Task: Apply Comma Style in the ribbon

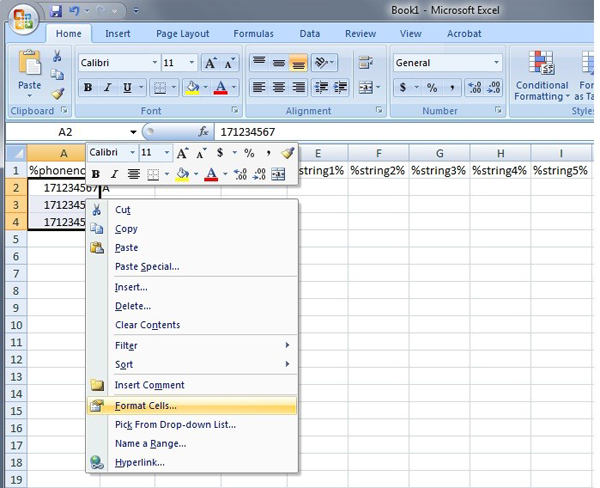Action: [x=452, y=88]
